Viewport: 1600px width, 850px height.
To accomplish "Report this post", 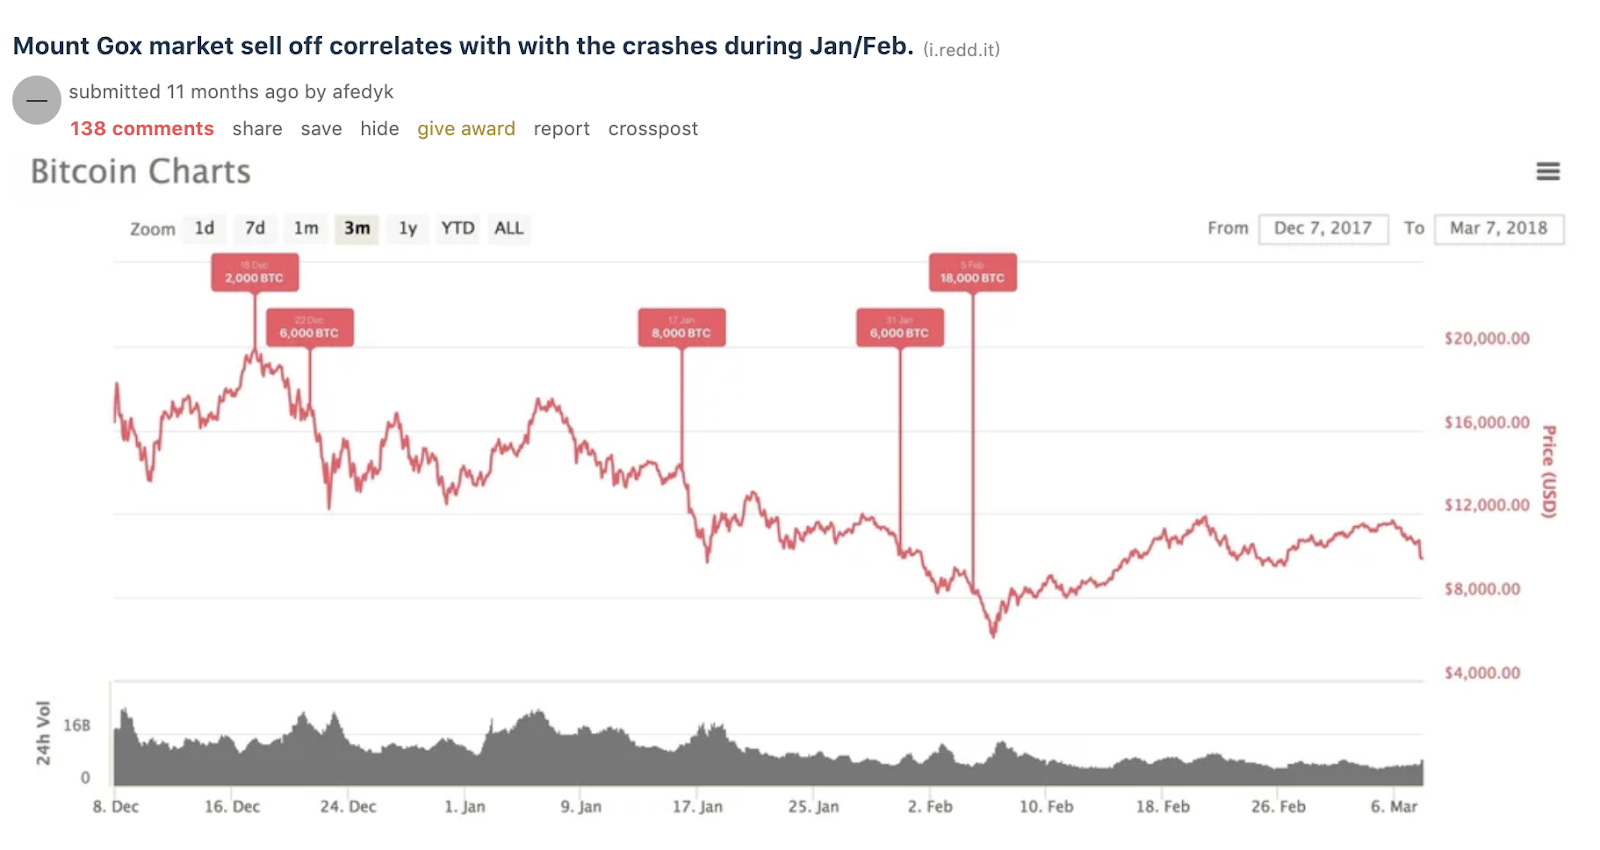I will click(562, 129).
